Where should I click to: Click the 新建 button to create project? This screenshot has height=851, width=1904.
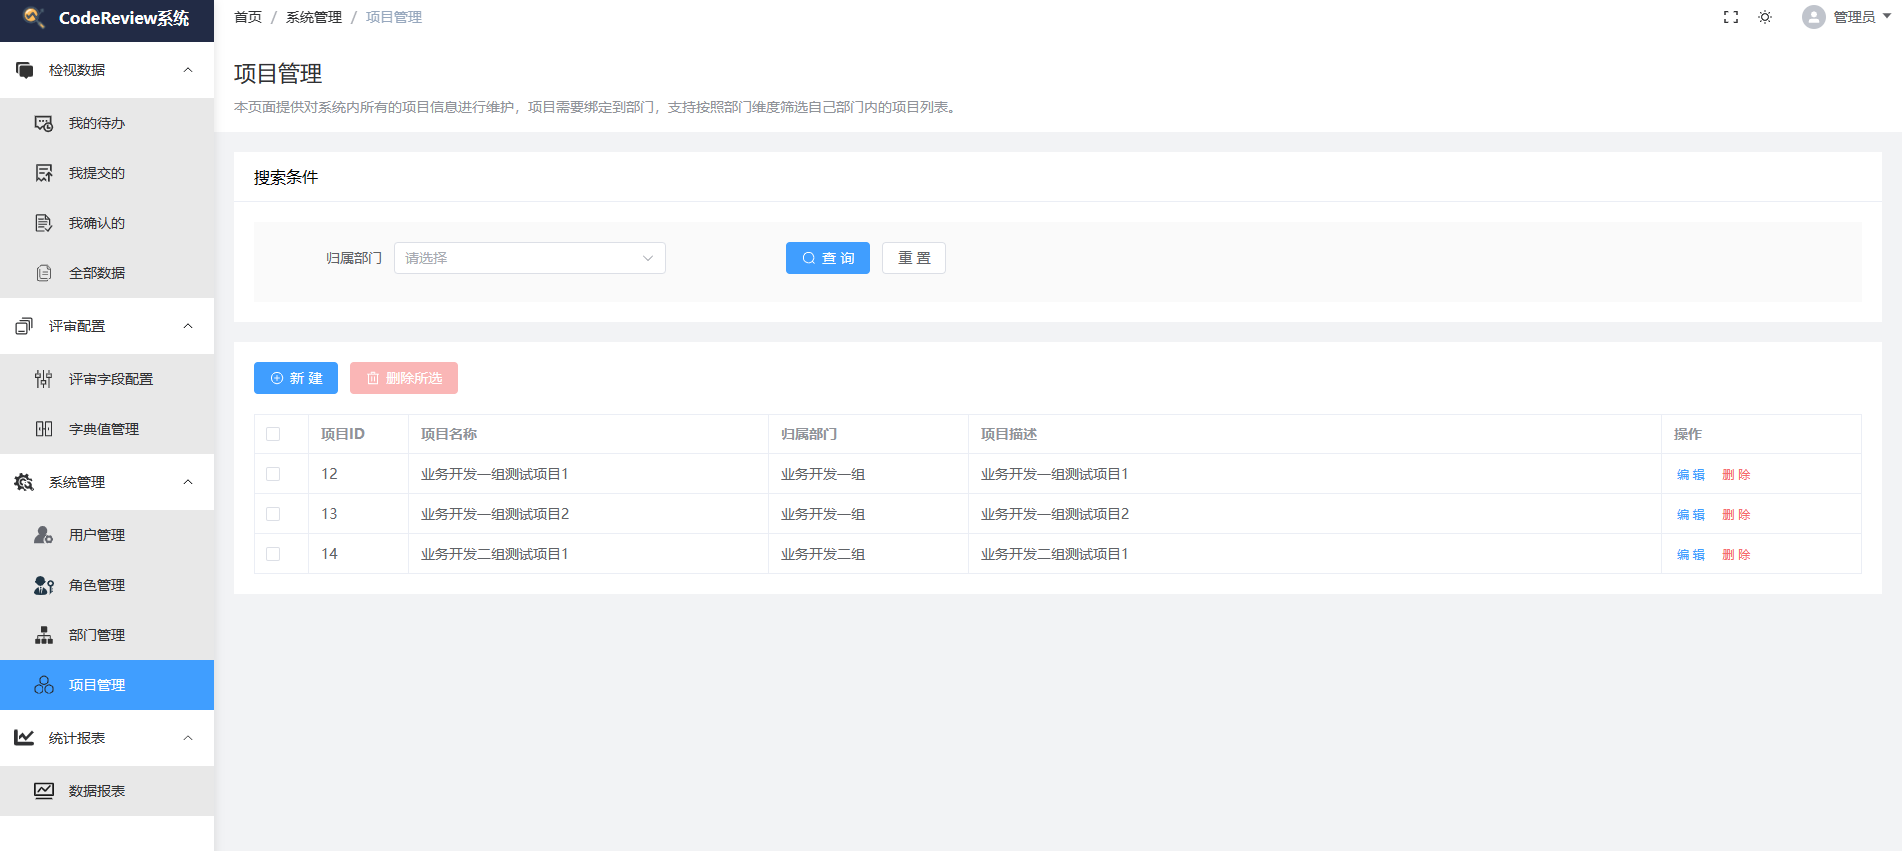(296, 378)
